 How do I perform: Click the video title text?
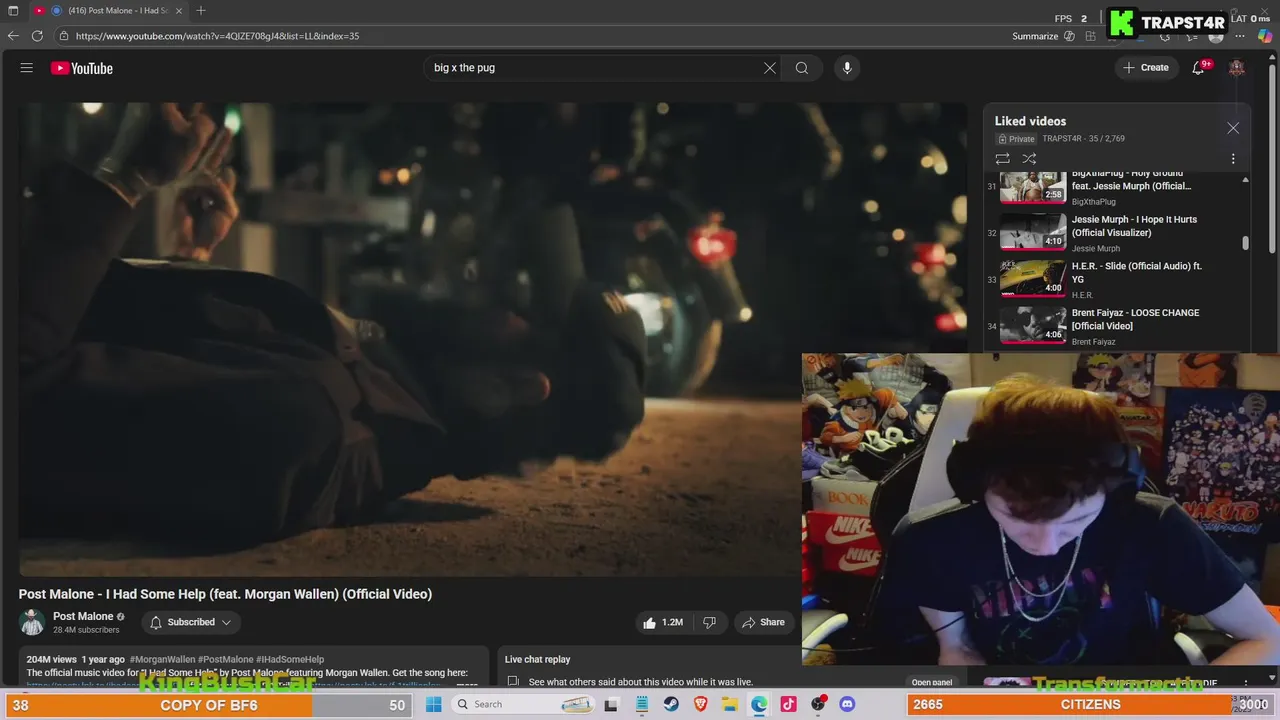tap(225, 594)
